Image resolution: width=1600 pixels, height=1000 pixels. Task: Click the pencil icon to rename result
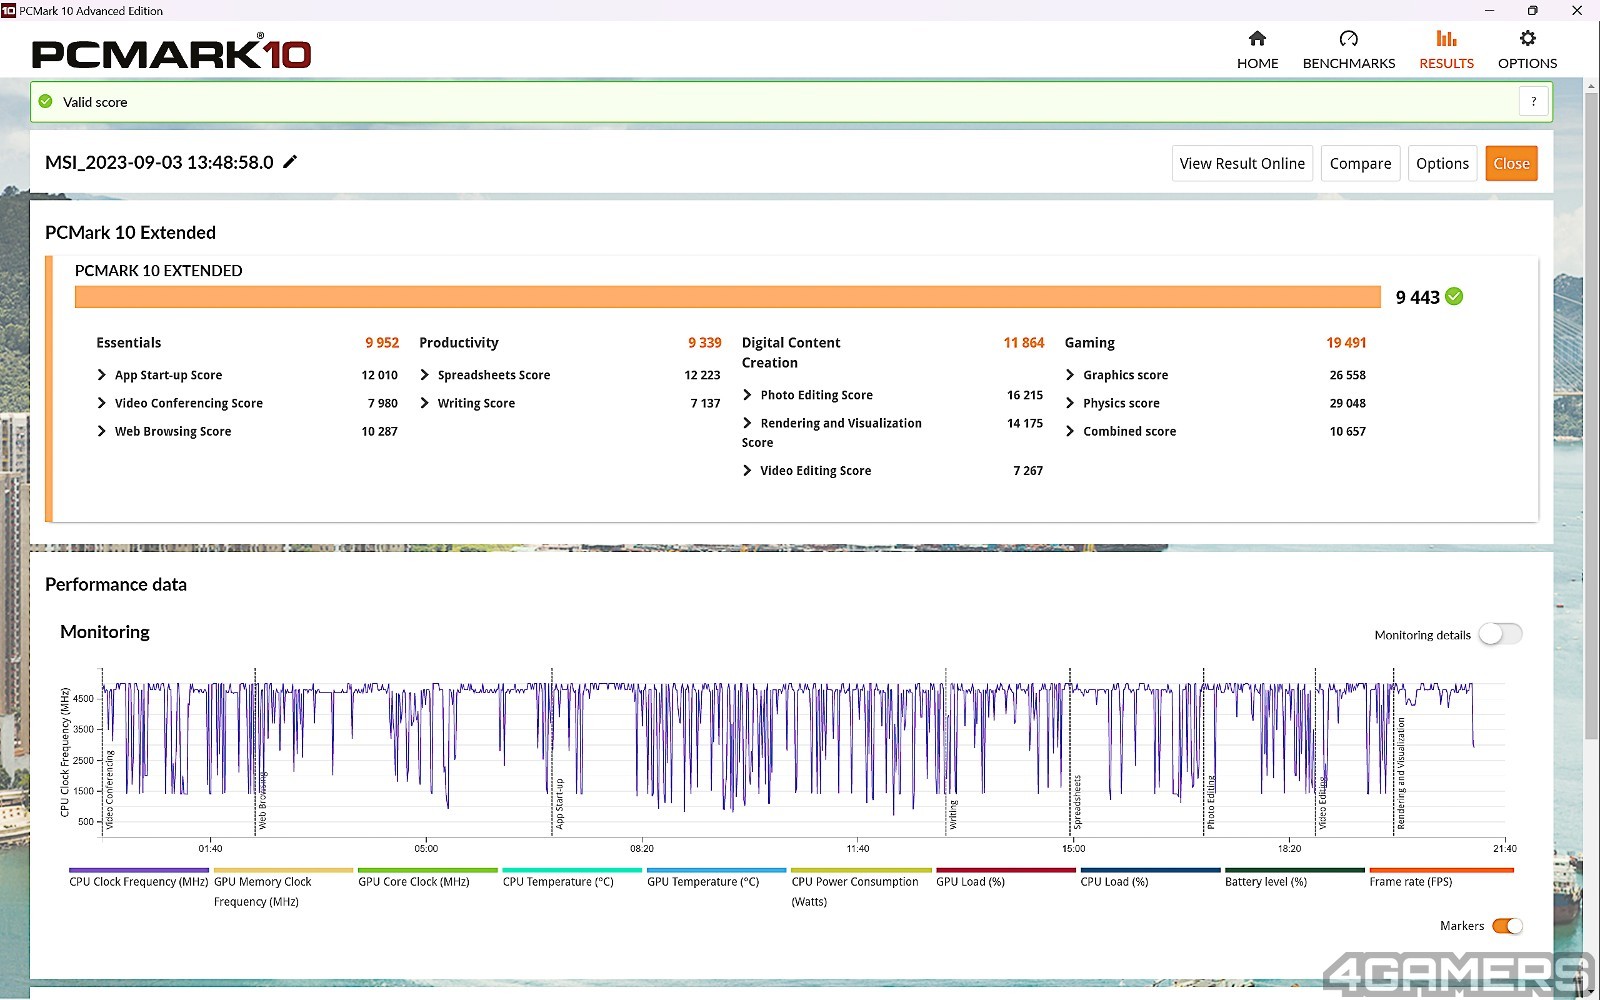[290, 162]
